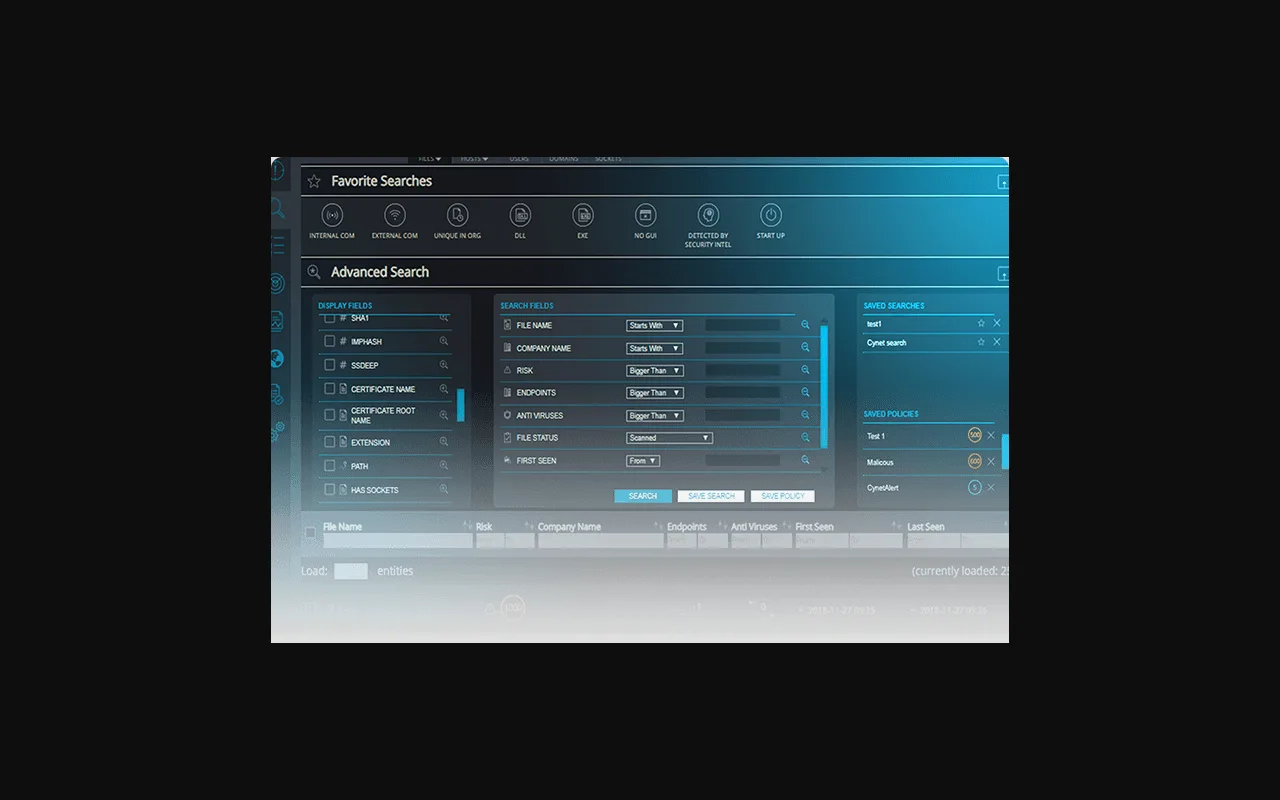Click the 500 badge on Test 1 policy
1280x800 pixels.
click(x=975, y=435)
